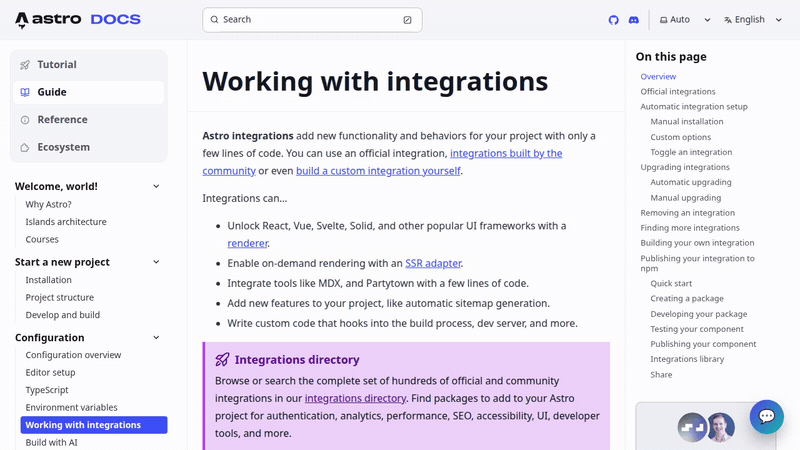The width and height of the screenshot is (800, 450).
Task: Open Environment variables page
Action: 71,407
